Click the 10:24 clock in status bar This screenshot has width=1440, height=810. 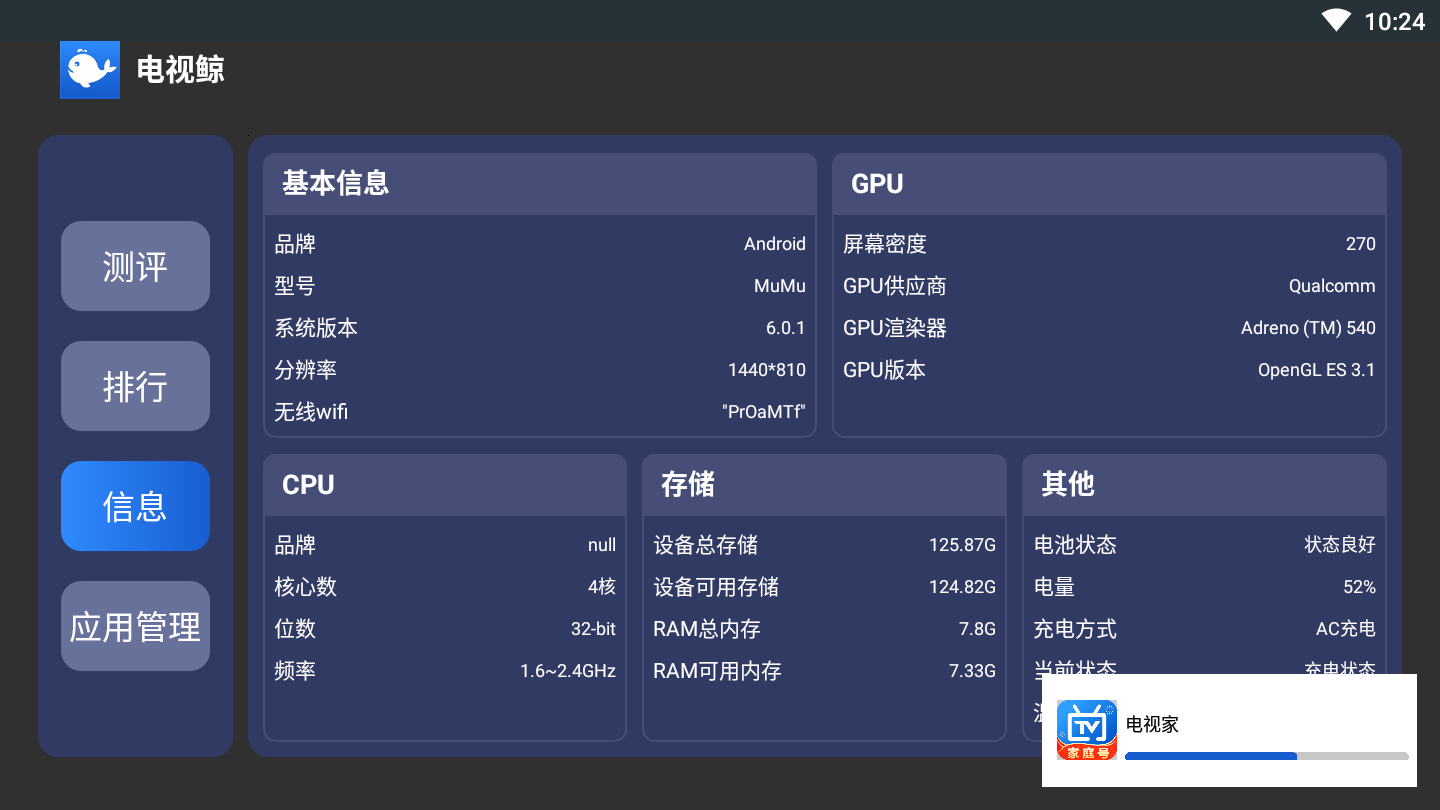[1394, 22]
